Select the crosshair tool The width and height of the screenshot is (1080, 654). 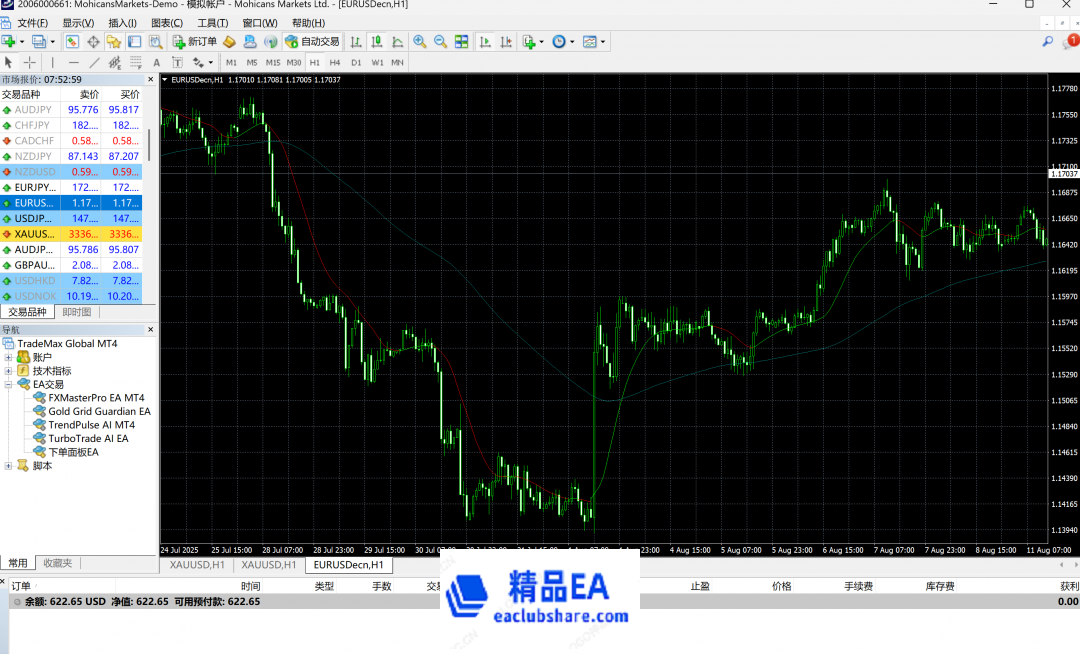30,63
